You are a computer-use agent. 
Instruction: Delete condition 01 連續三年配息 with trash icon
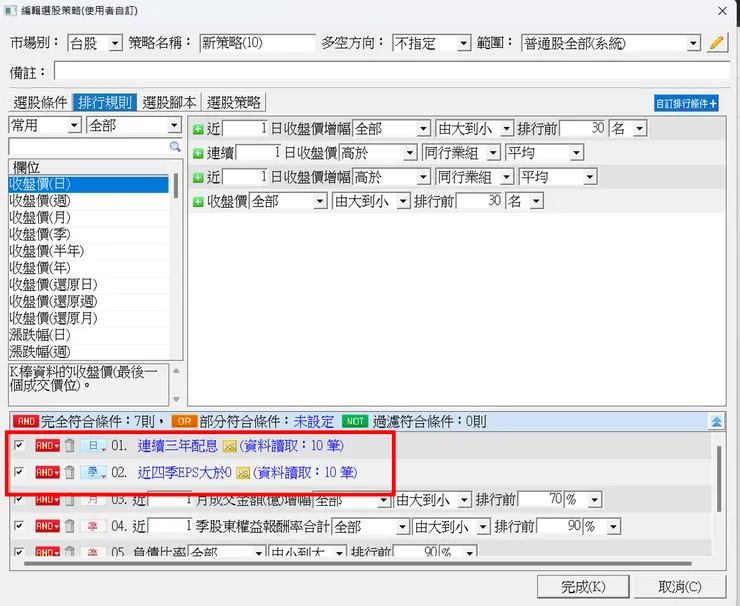point(69,445)
